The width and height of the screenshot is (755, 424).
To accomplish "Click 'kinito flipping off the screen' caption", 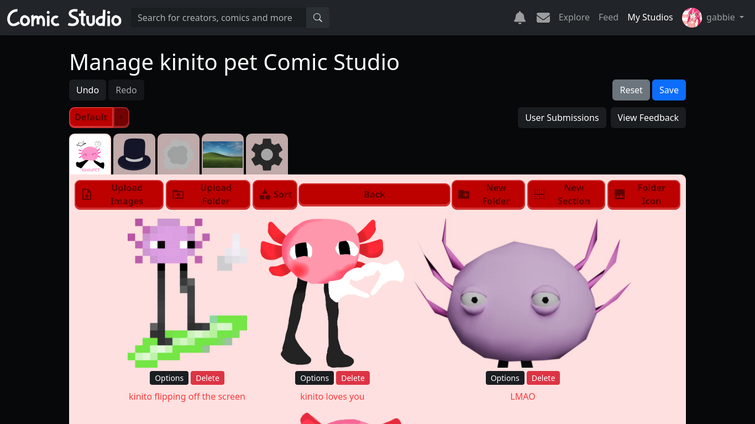I will [x=187, y=397].
